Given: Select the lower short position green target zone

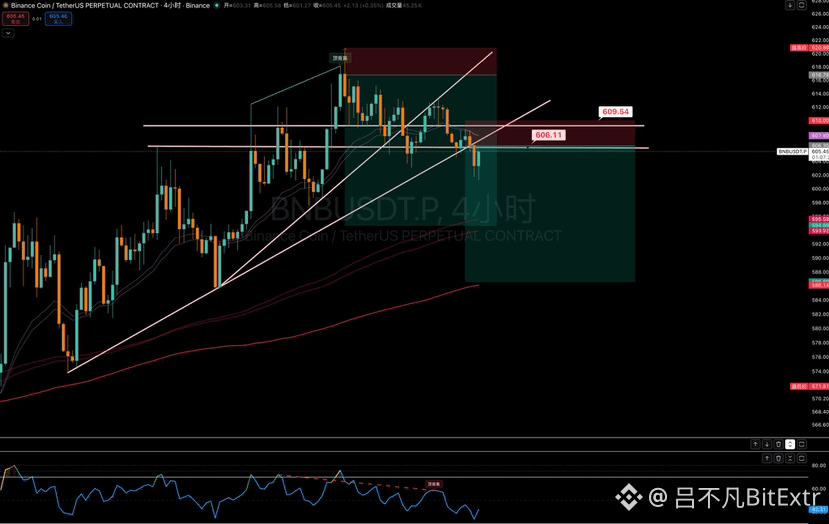Looking at the screenshot, I should tap(550, 214).
